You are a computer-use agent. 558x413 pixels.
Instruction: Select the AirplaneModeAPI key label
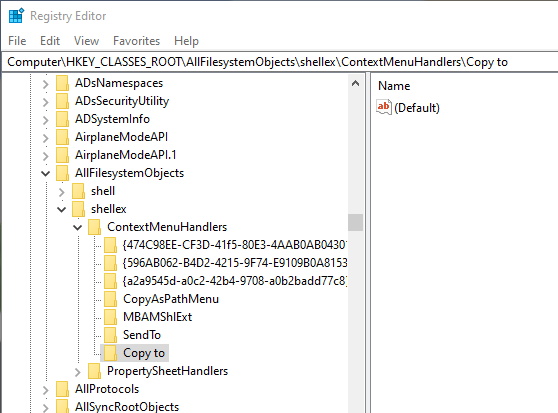121,137
